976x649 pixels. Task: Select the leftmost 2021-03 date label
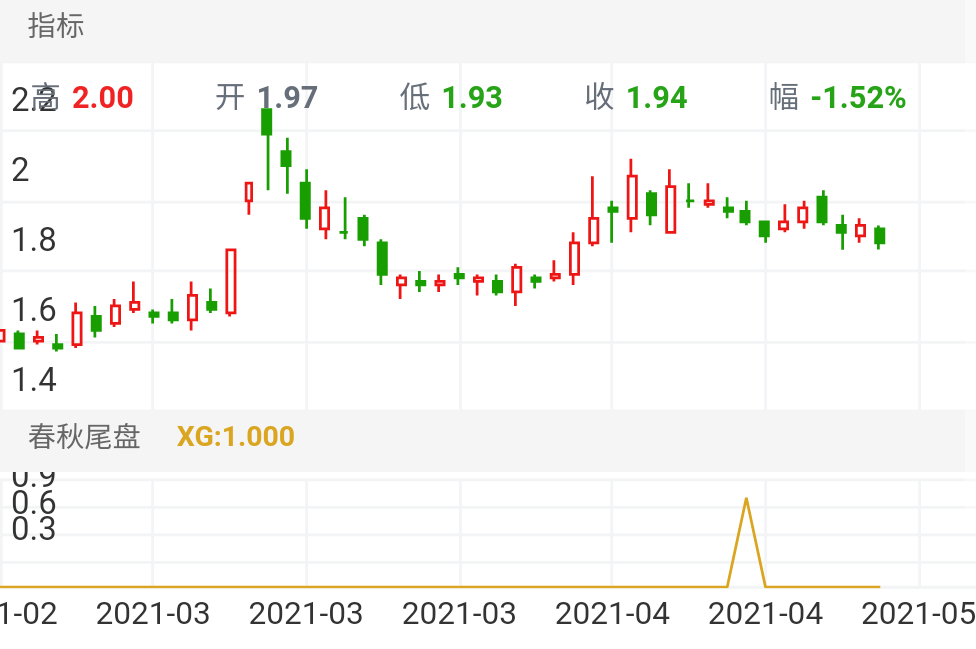pyautogui.click(x=153, y=613)
